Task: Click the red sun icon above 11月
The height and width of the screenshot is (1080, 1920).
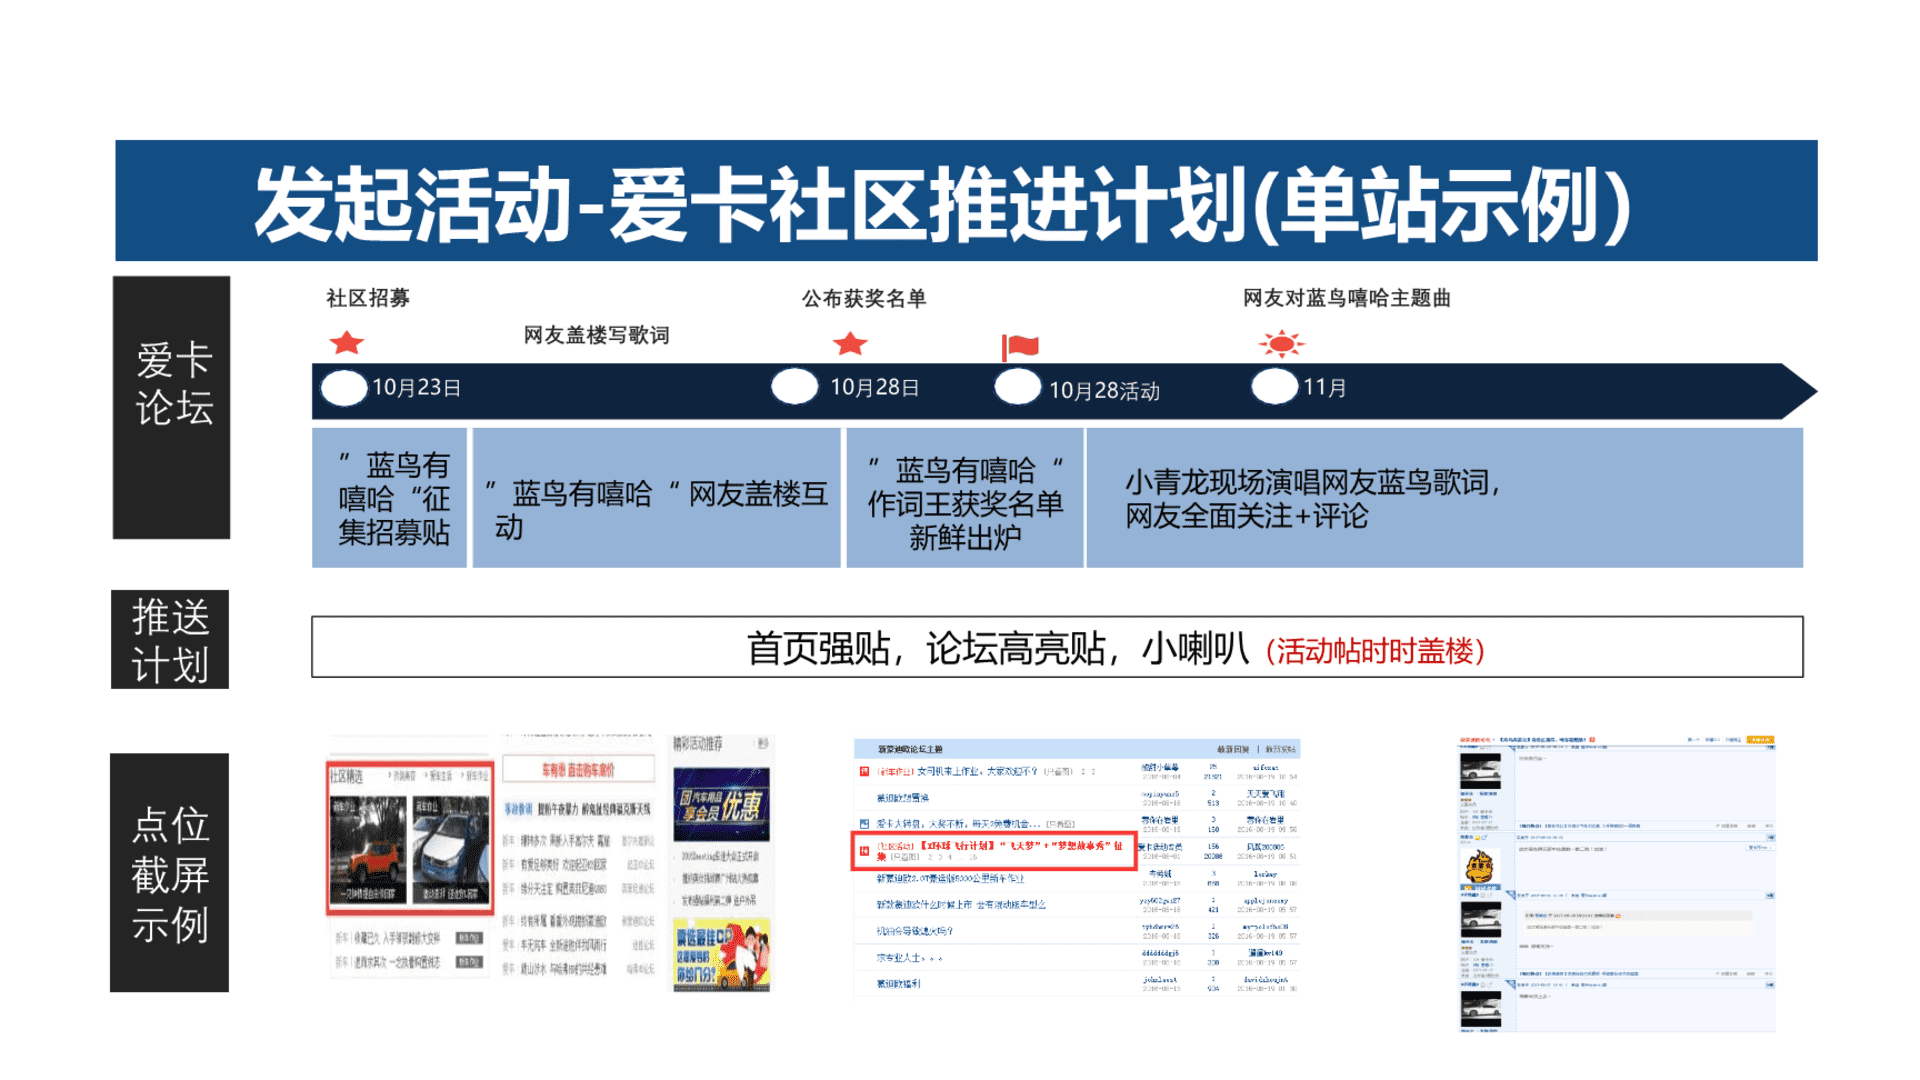Action: coord(1281,345)
